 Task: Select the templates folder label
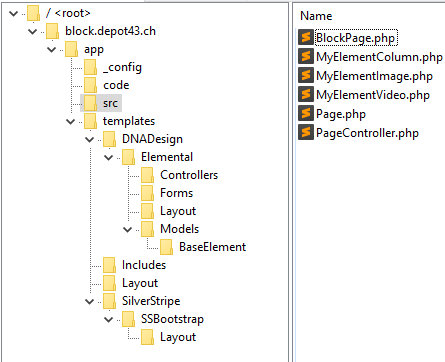click(x=129, y=121)
